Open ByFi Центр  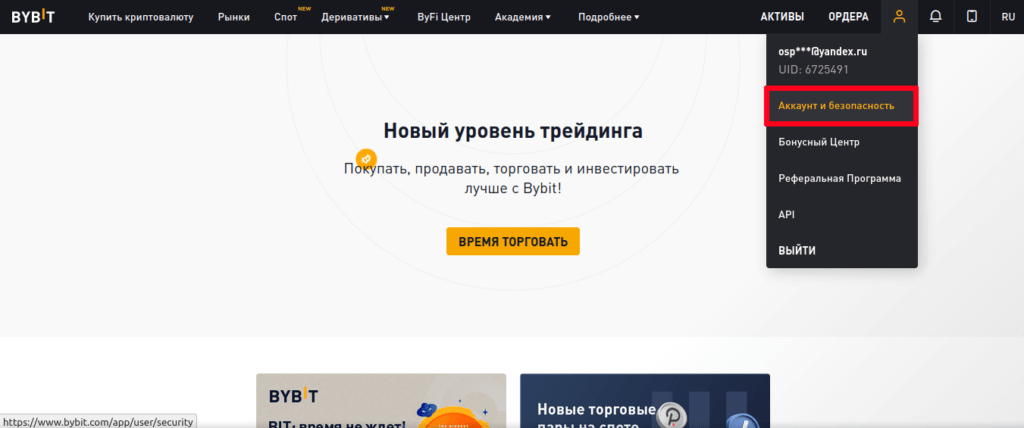pos(442,17)
